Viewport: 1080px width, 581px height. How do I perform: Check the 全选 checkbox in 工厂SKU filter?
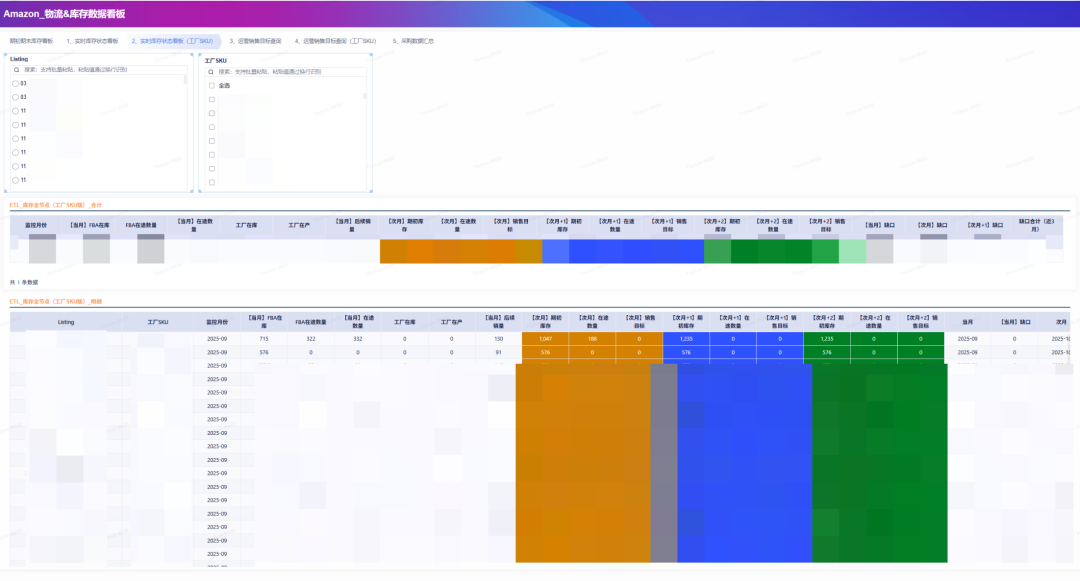click(x=212, y=86)
